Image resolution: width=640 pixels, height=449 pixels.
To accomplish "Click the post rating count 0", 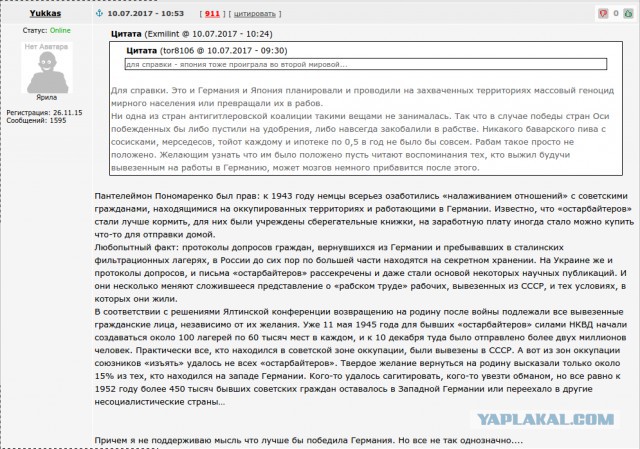I will tap(616, 13).
